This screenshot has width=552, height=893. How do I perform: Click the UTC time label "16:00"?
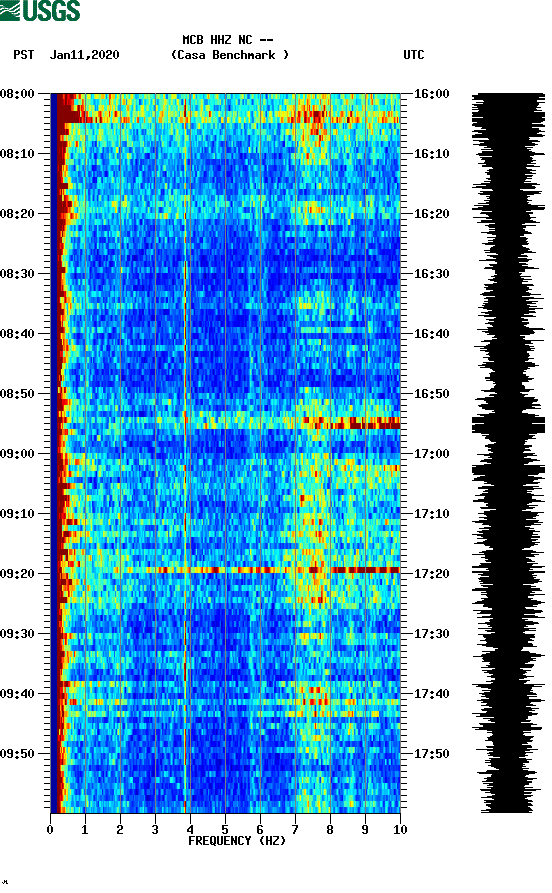(x=431, y=93)
